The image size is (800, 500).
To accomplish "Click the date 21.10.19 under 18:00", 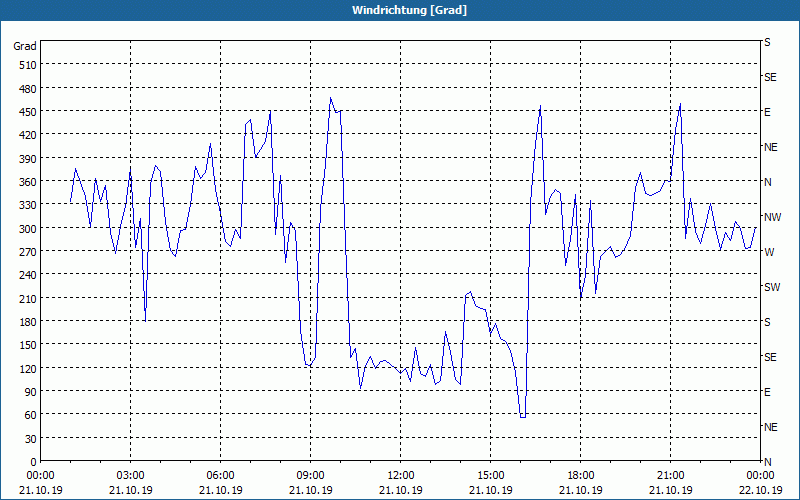I will pos(581,490).
